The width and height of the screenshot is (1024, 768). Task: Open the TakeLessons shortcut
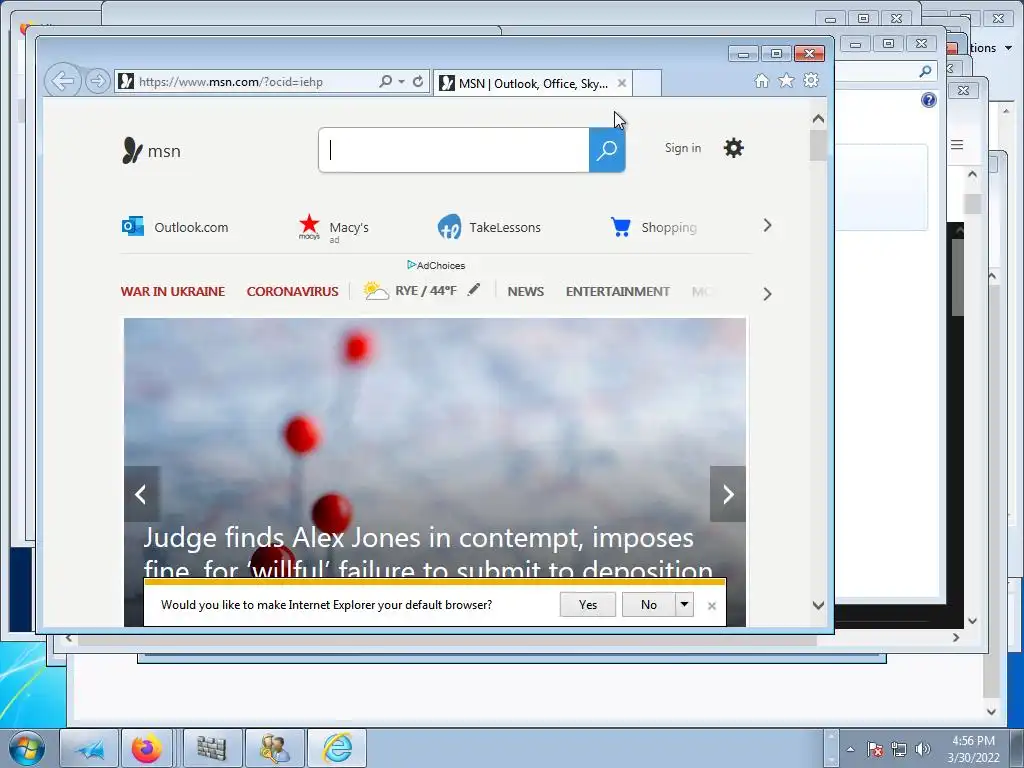(x=489, y=227)
